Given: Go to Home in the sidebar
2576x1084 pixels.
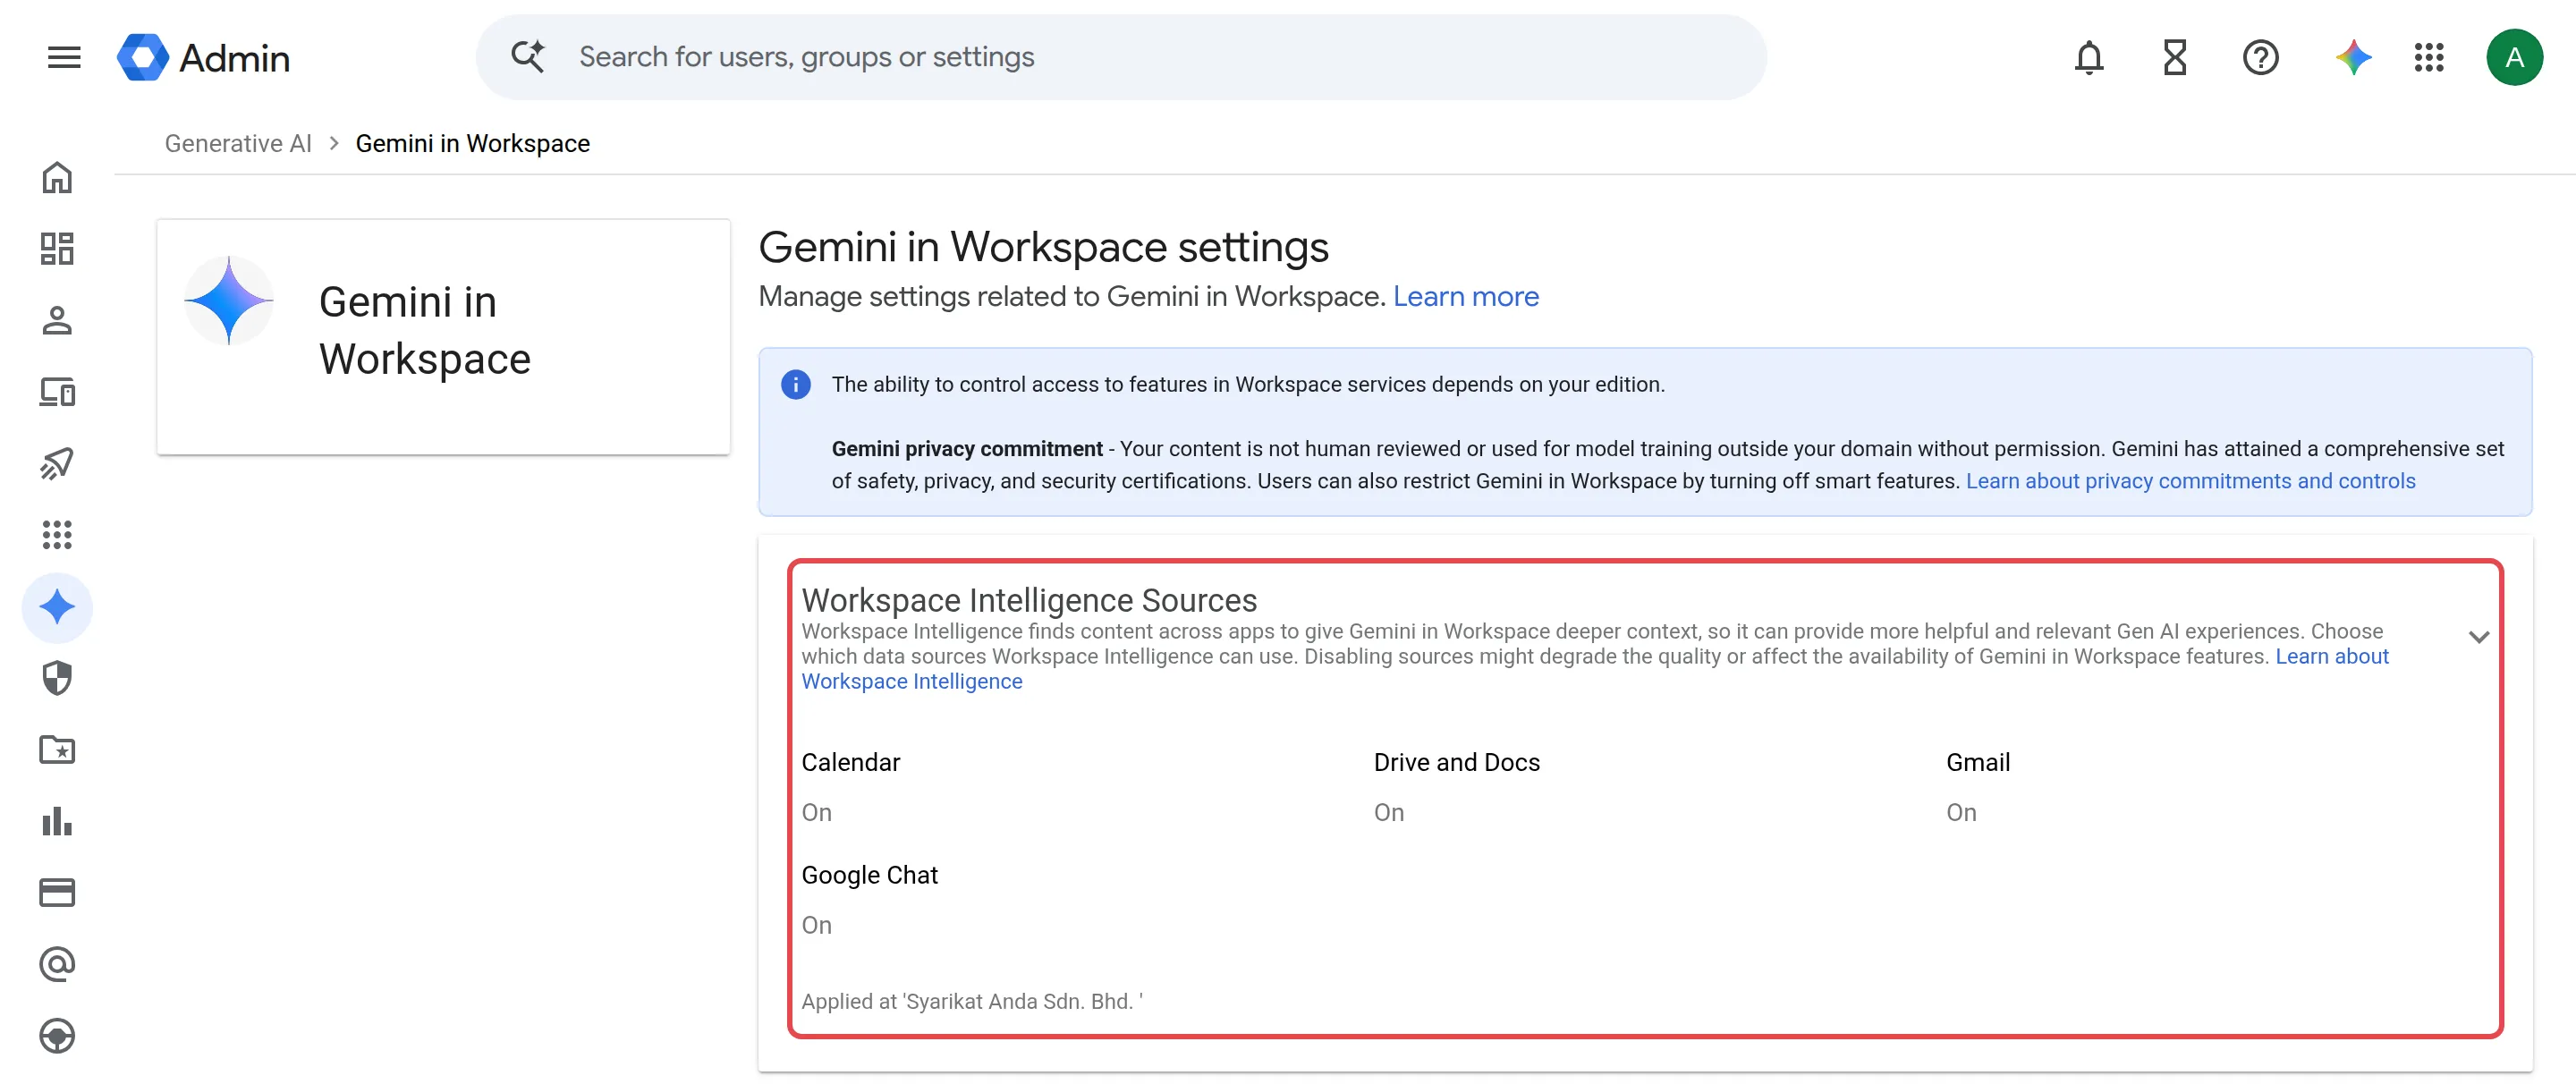Looking at the screenshot, I should click(x=57, y=177).
